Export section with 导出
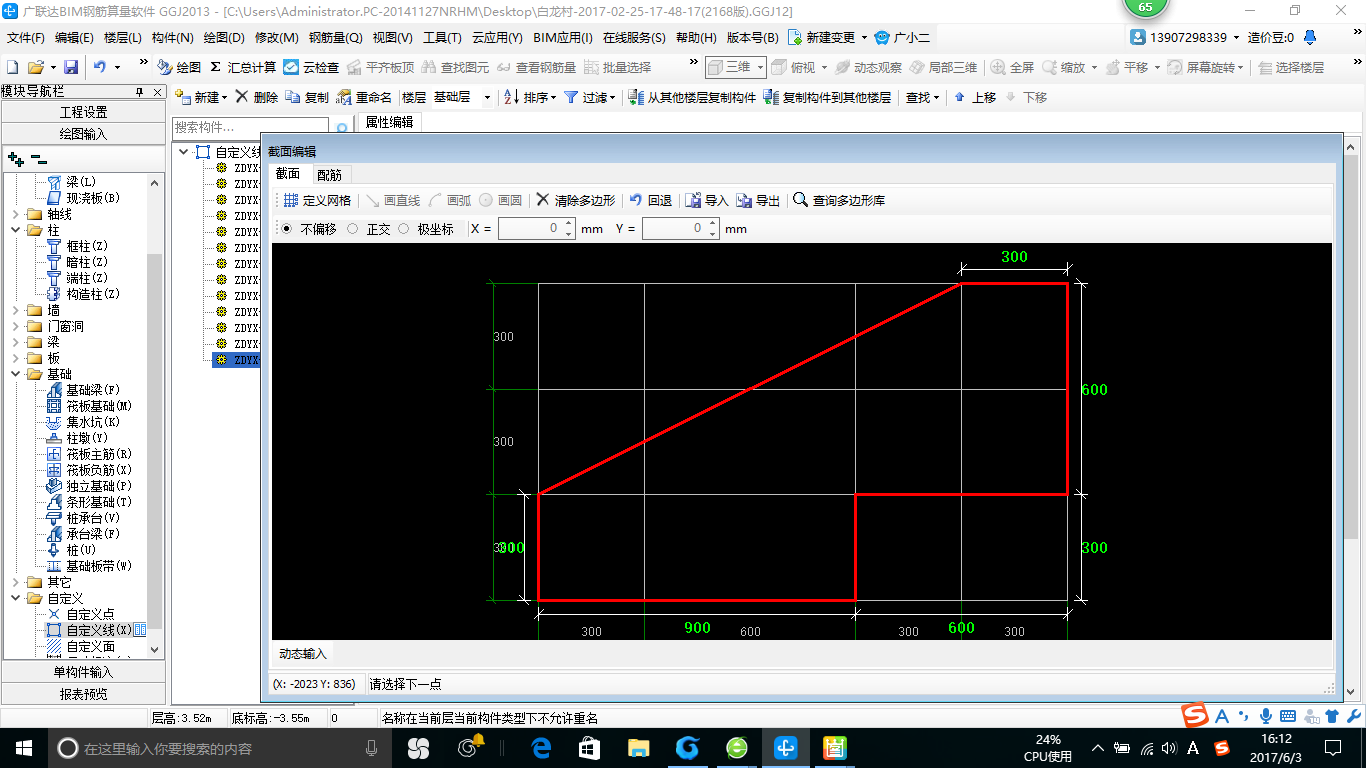This screenshot has width=1366, height=768. pos(758,200)
